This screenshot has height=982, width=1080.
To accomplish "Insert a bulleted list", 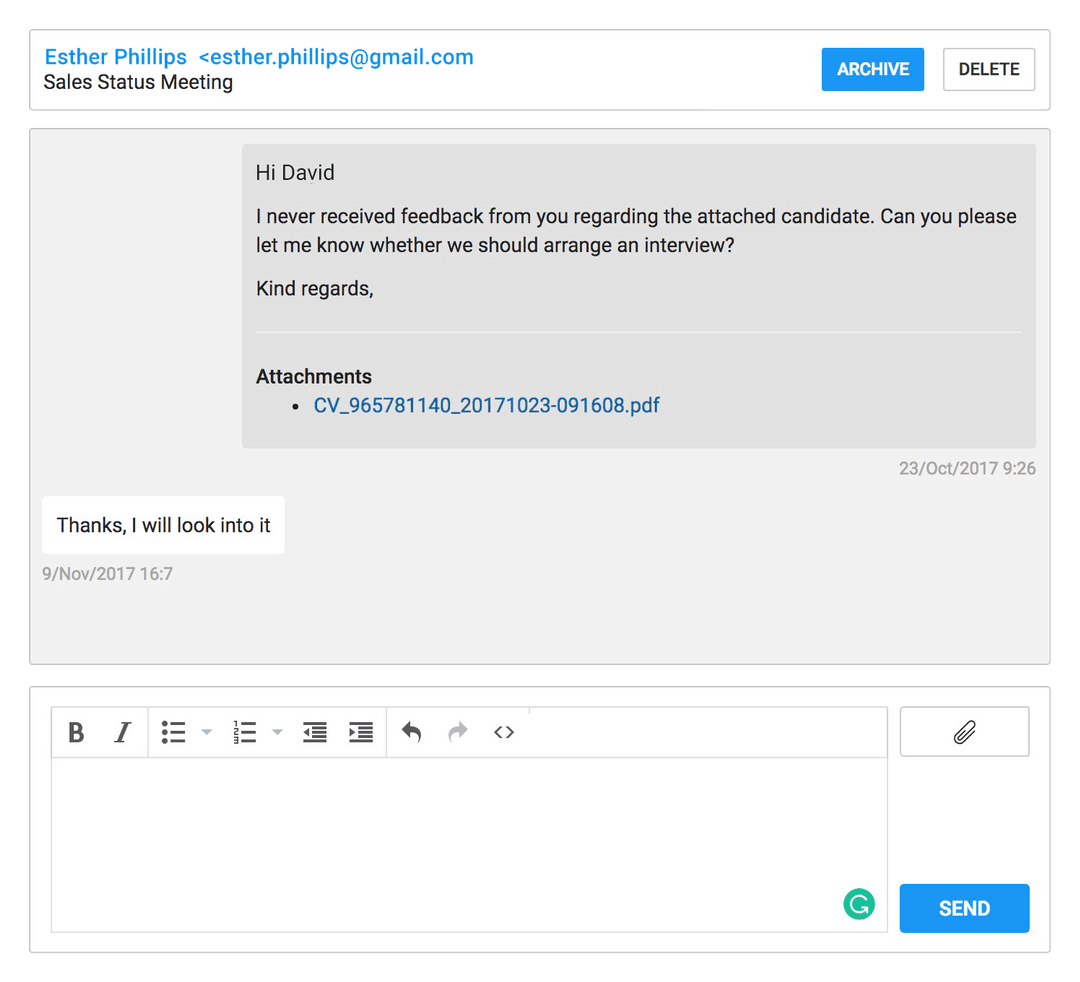I will coord(174,733).
